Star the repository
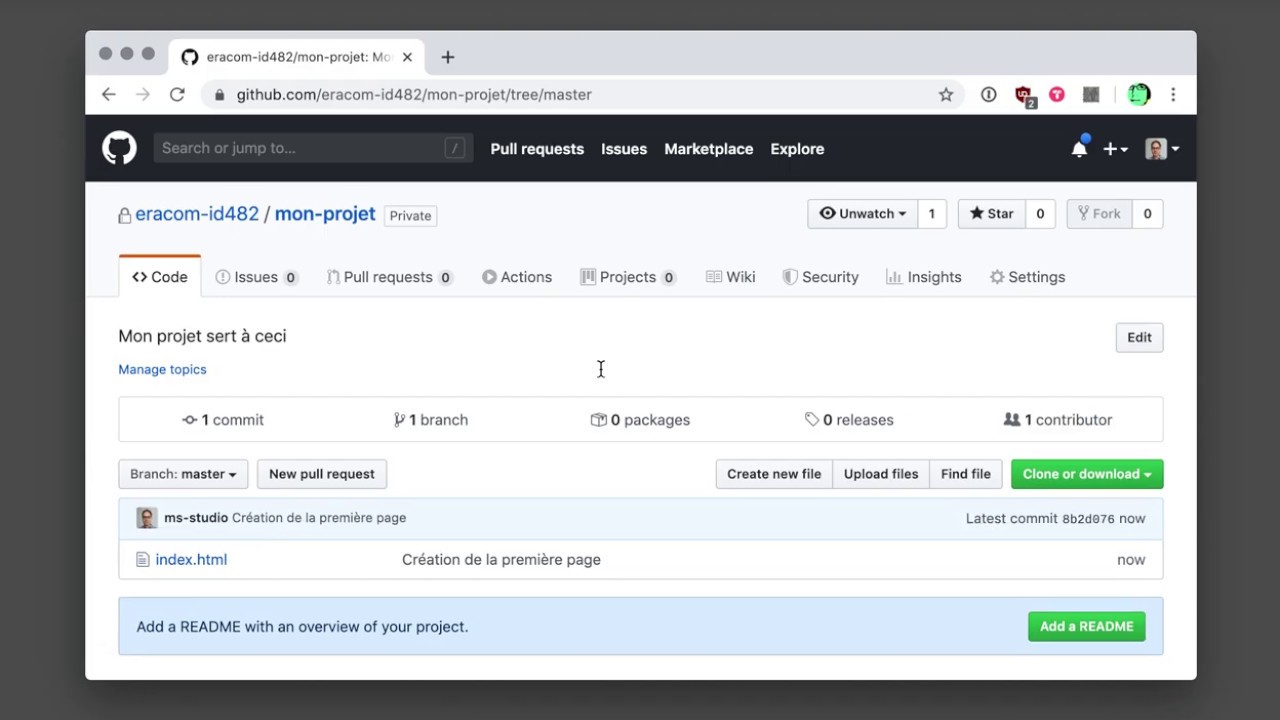 pyautogui.click(x=991, y=214)
